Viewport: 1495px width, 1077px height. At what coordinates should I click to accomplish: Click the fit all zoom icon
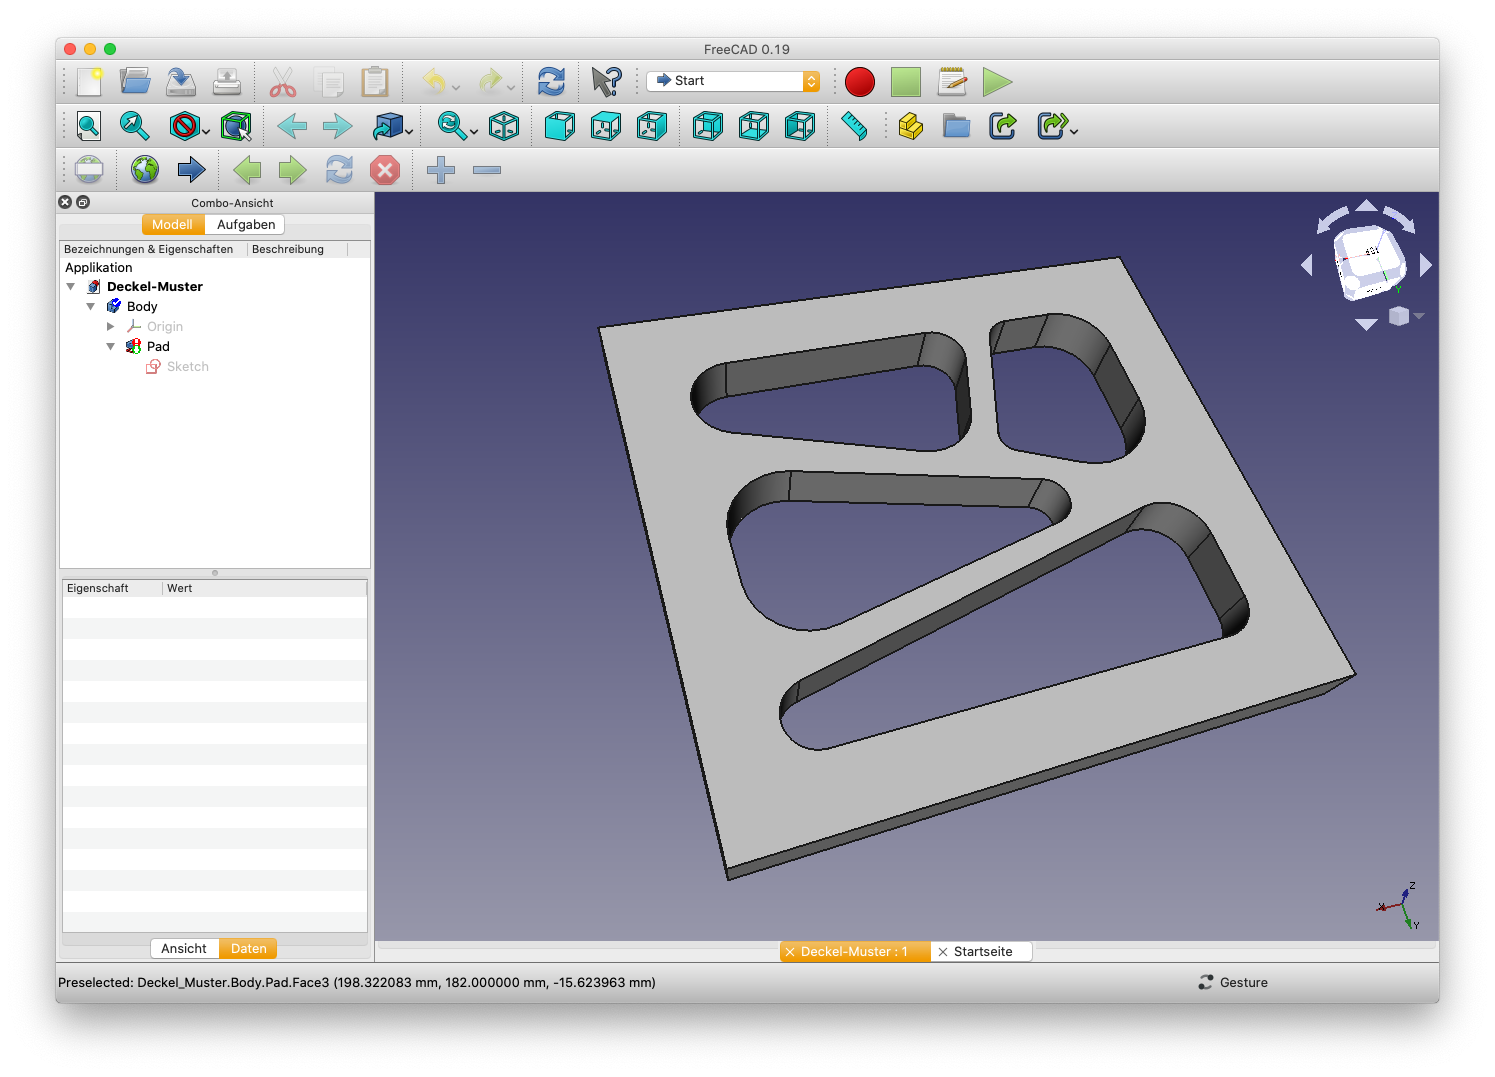[x=89, y=126]
